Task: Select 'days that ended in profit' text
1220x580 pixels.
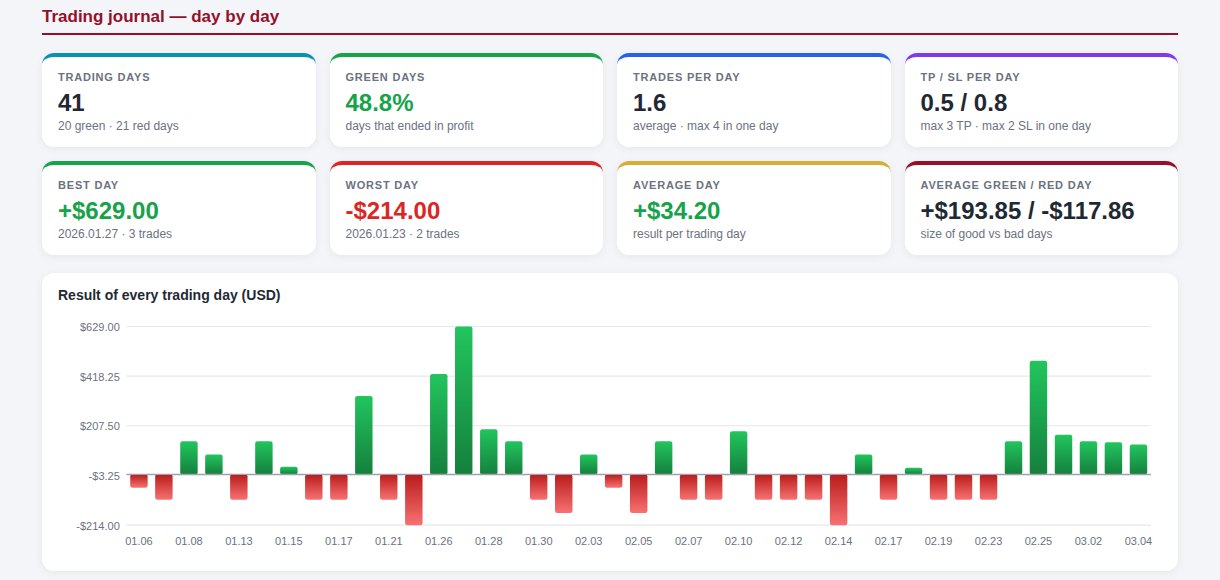Action: [x=409, y=126]
